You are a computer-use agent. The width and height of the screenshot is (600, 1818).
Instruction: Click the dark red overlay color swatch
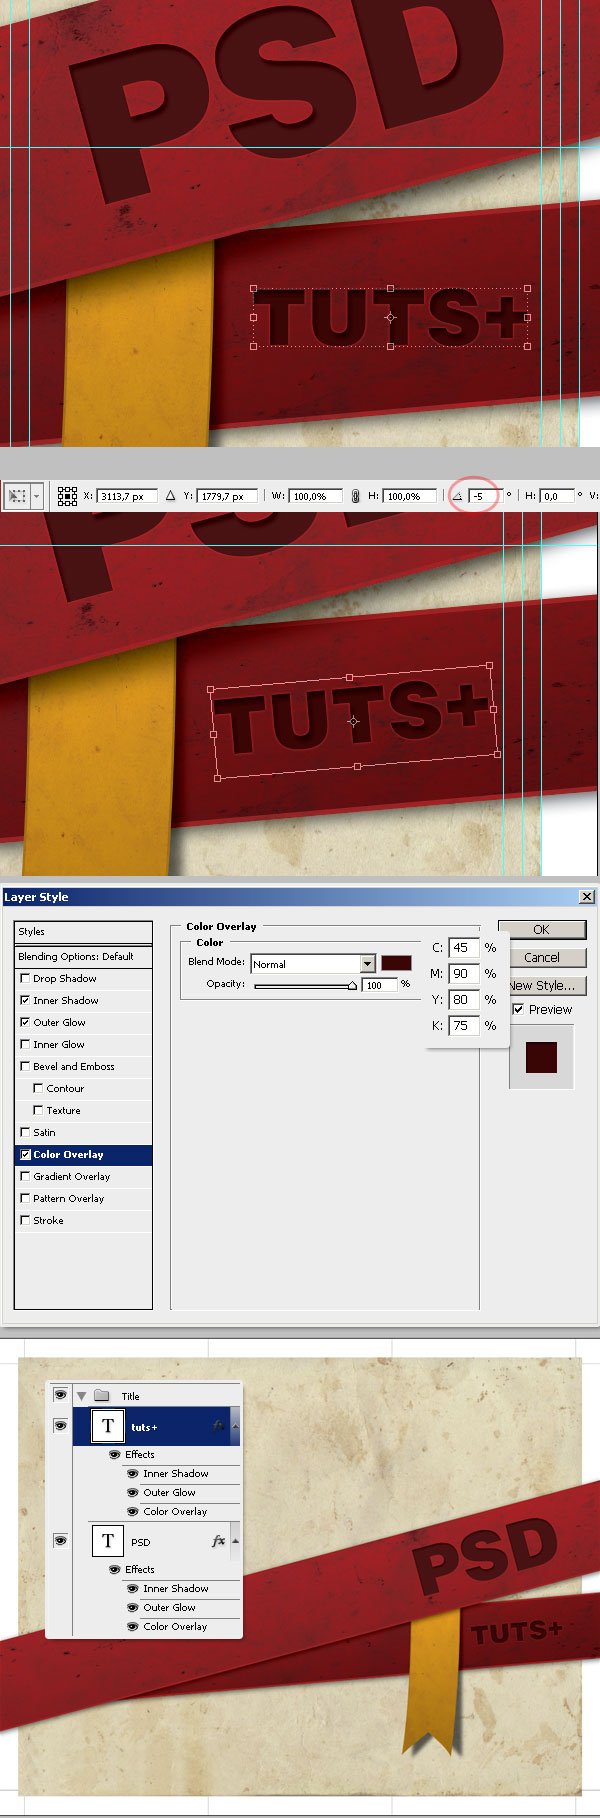[396, 962]
